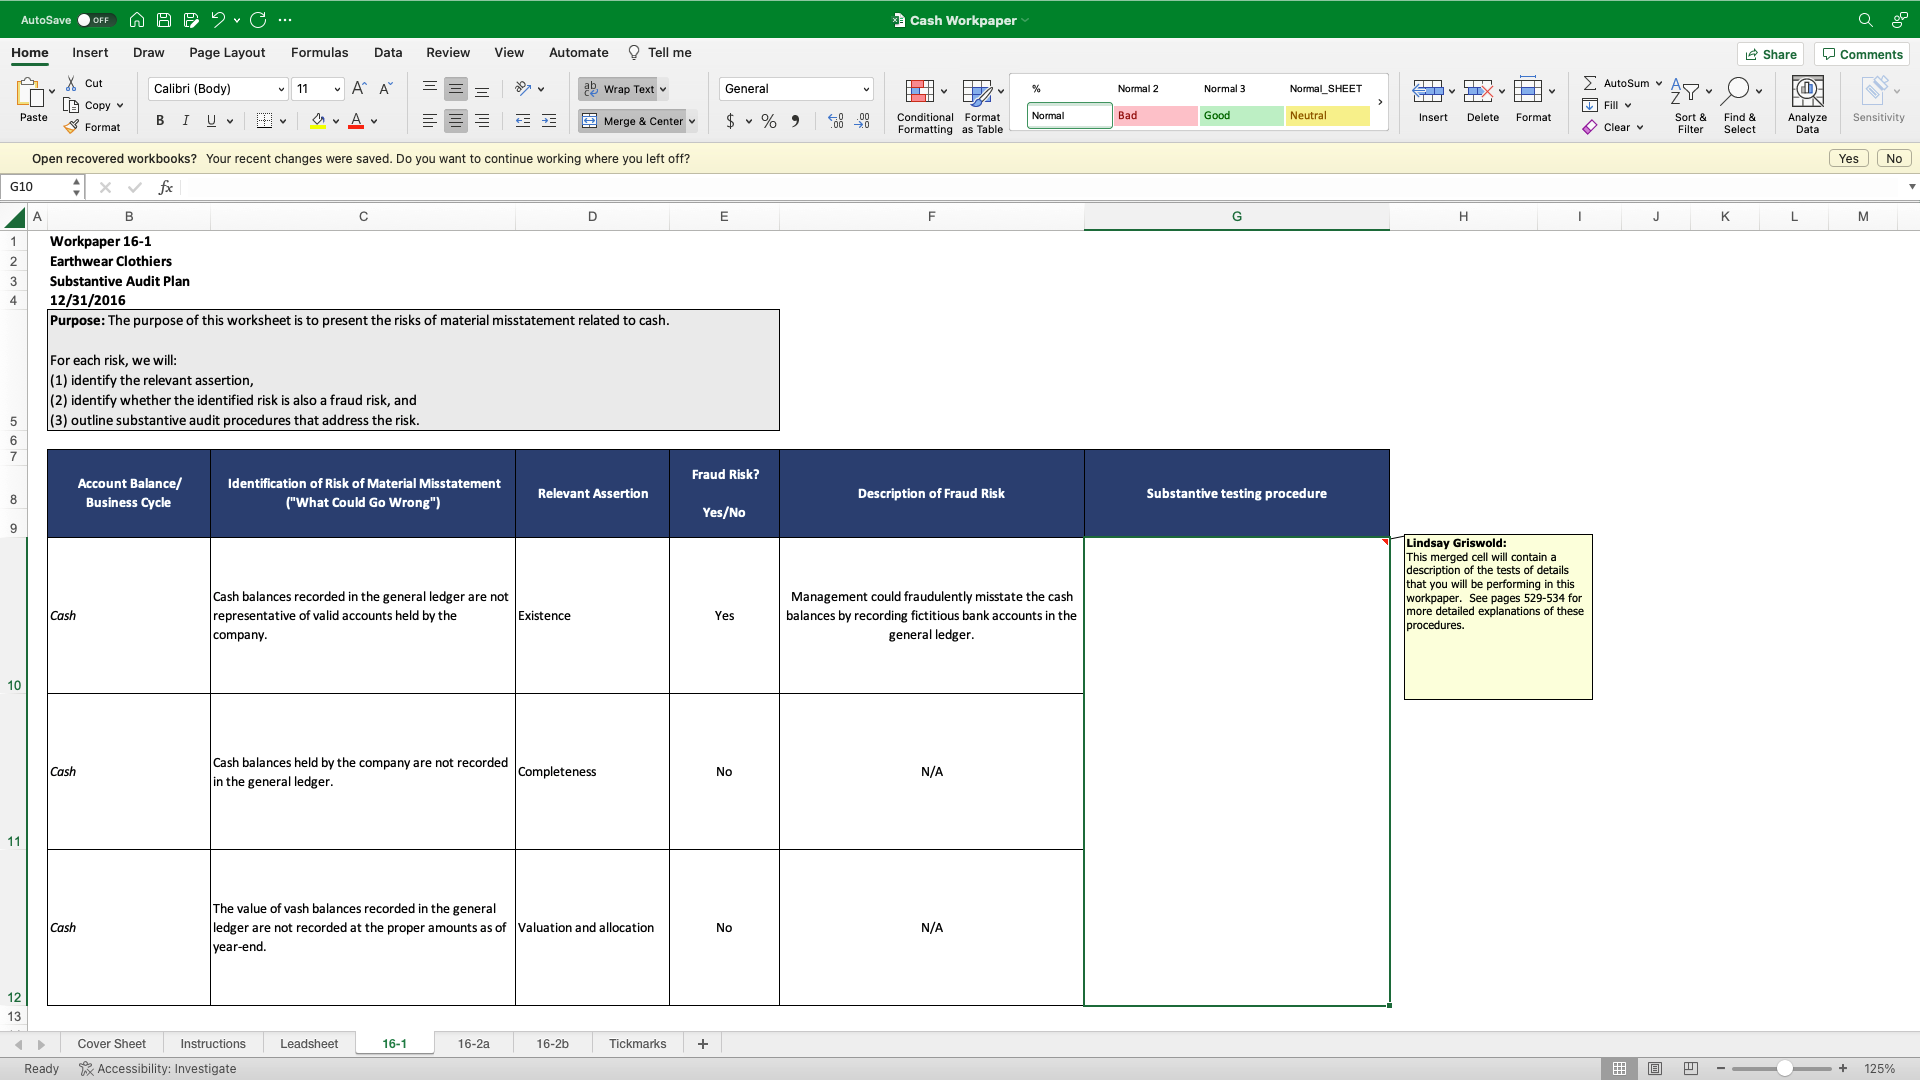Viewport: 1920px width, 1080px height.
Task: Toggle the AutoSave switch
Action: 95,20
